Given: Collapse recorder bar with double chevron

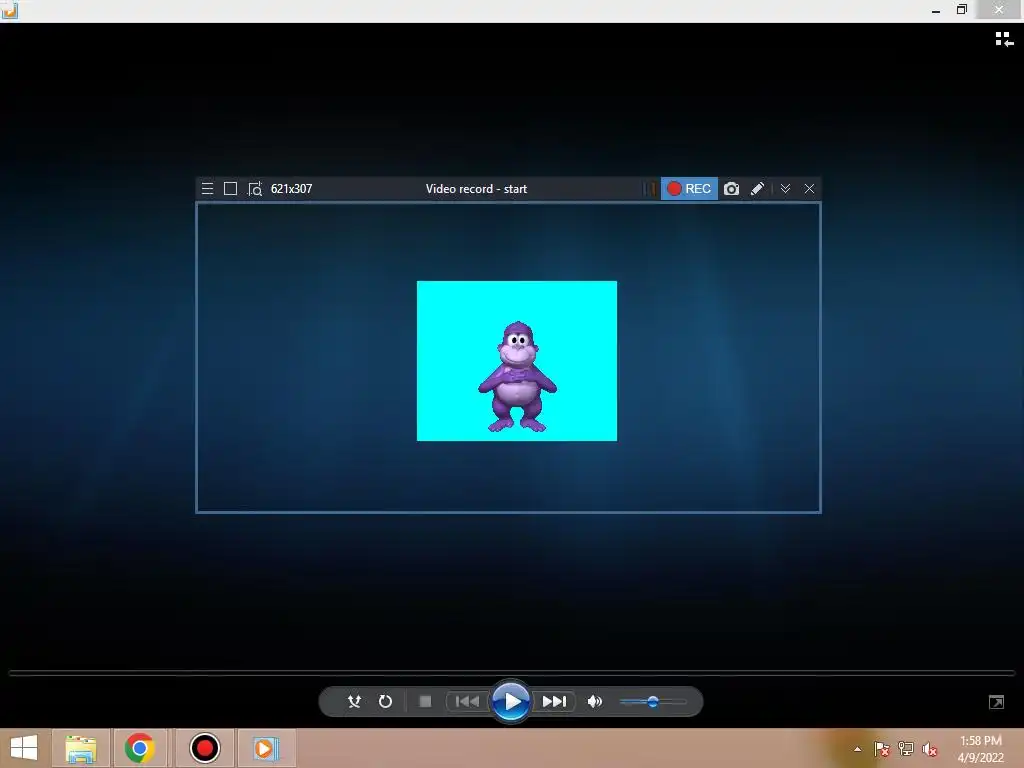Looking at the screenshot, I should pos(786,189).
